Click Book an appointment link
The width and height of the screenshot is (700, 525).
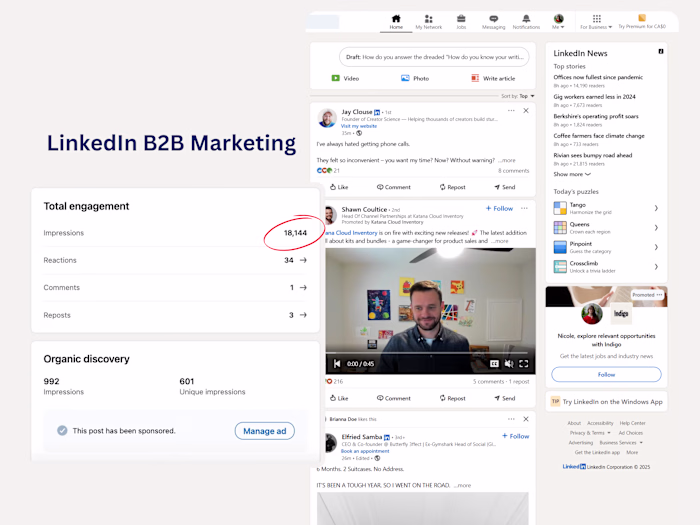tap(365, 451)
